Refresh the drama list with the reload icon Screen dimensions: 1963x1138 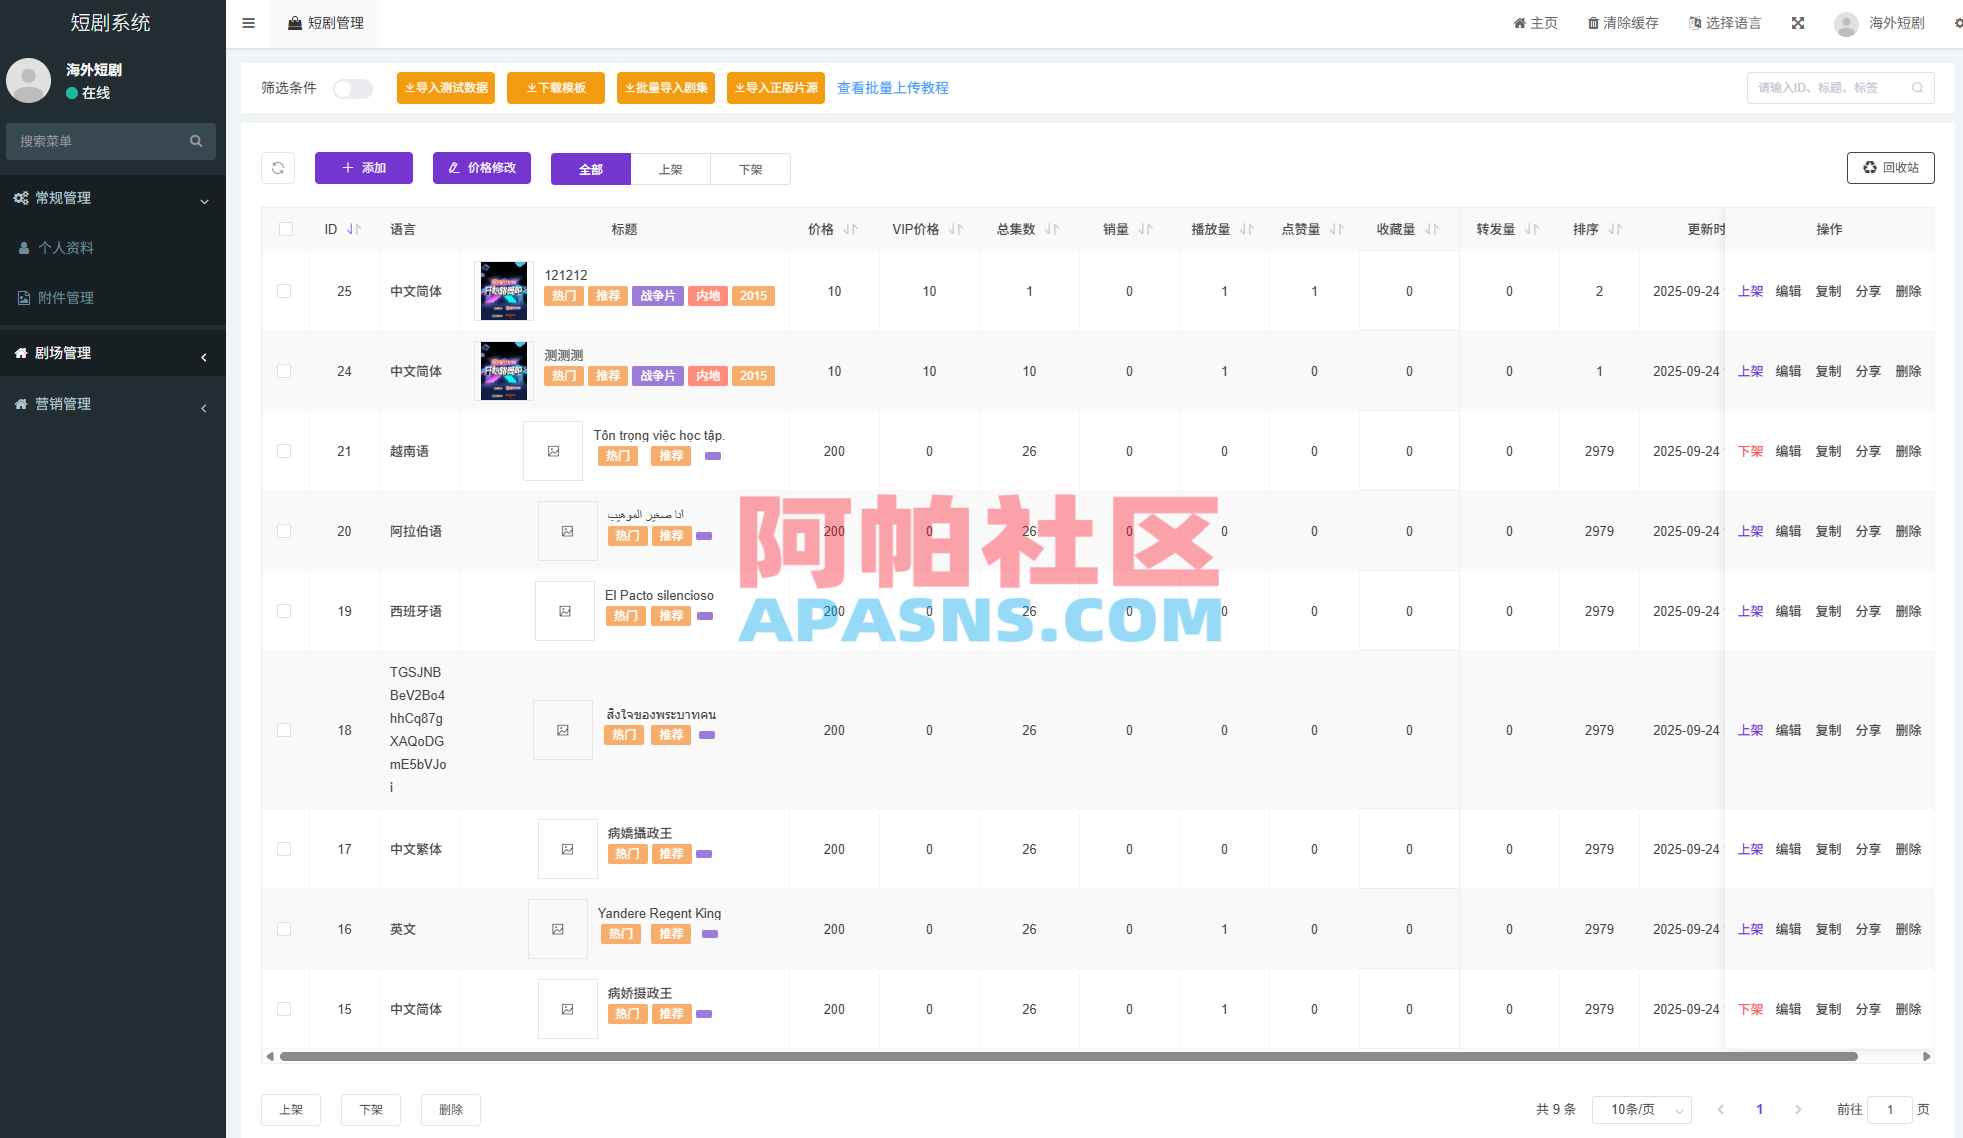(278, 168)
